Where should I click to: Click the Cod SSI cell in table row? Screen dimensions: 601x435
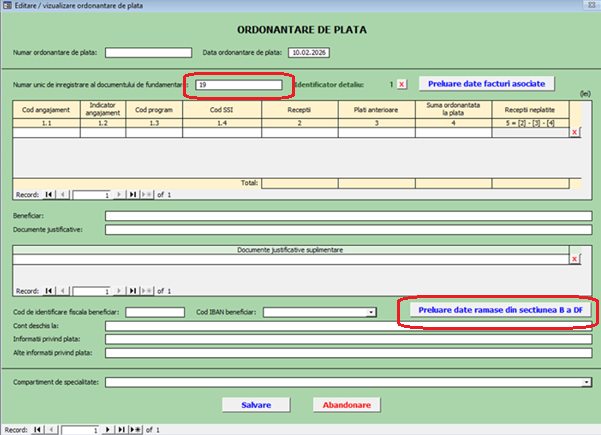click(x=222, y=133)
